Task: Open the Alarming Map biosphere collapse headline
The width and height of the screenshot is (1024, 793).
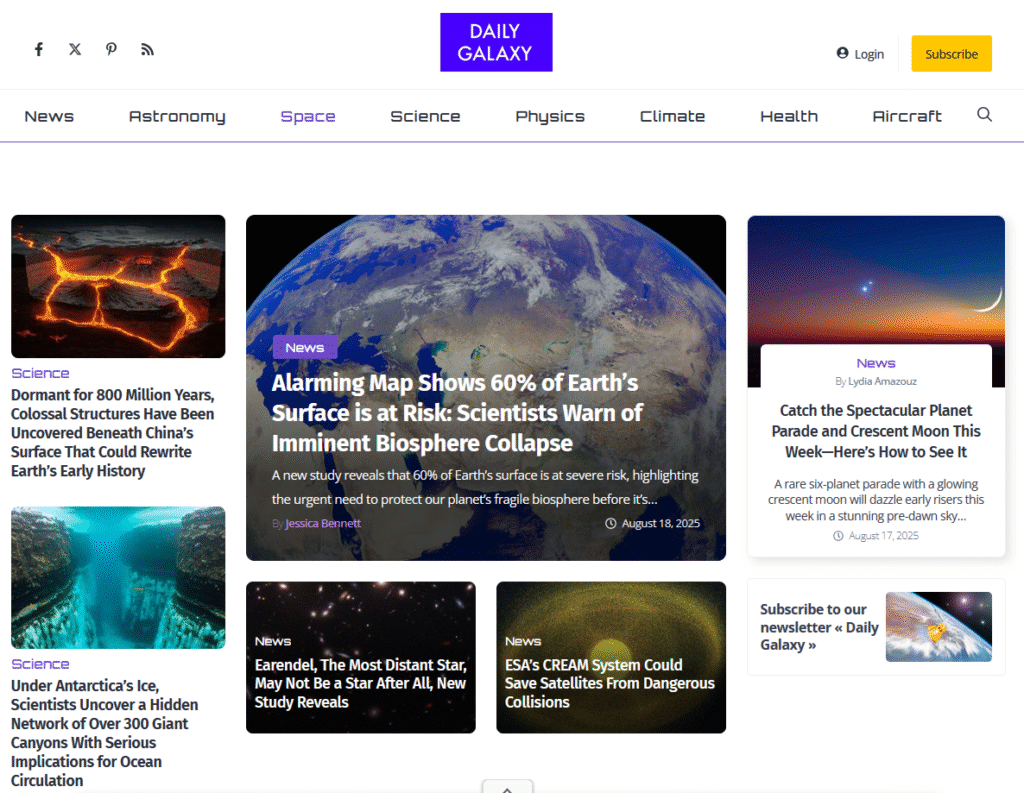Action: pos(456,413)
